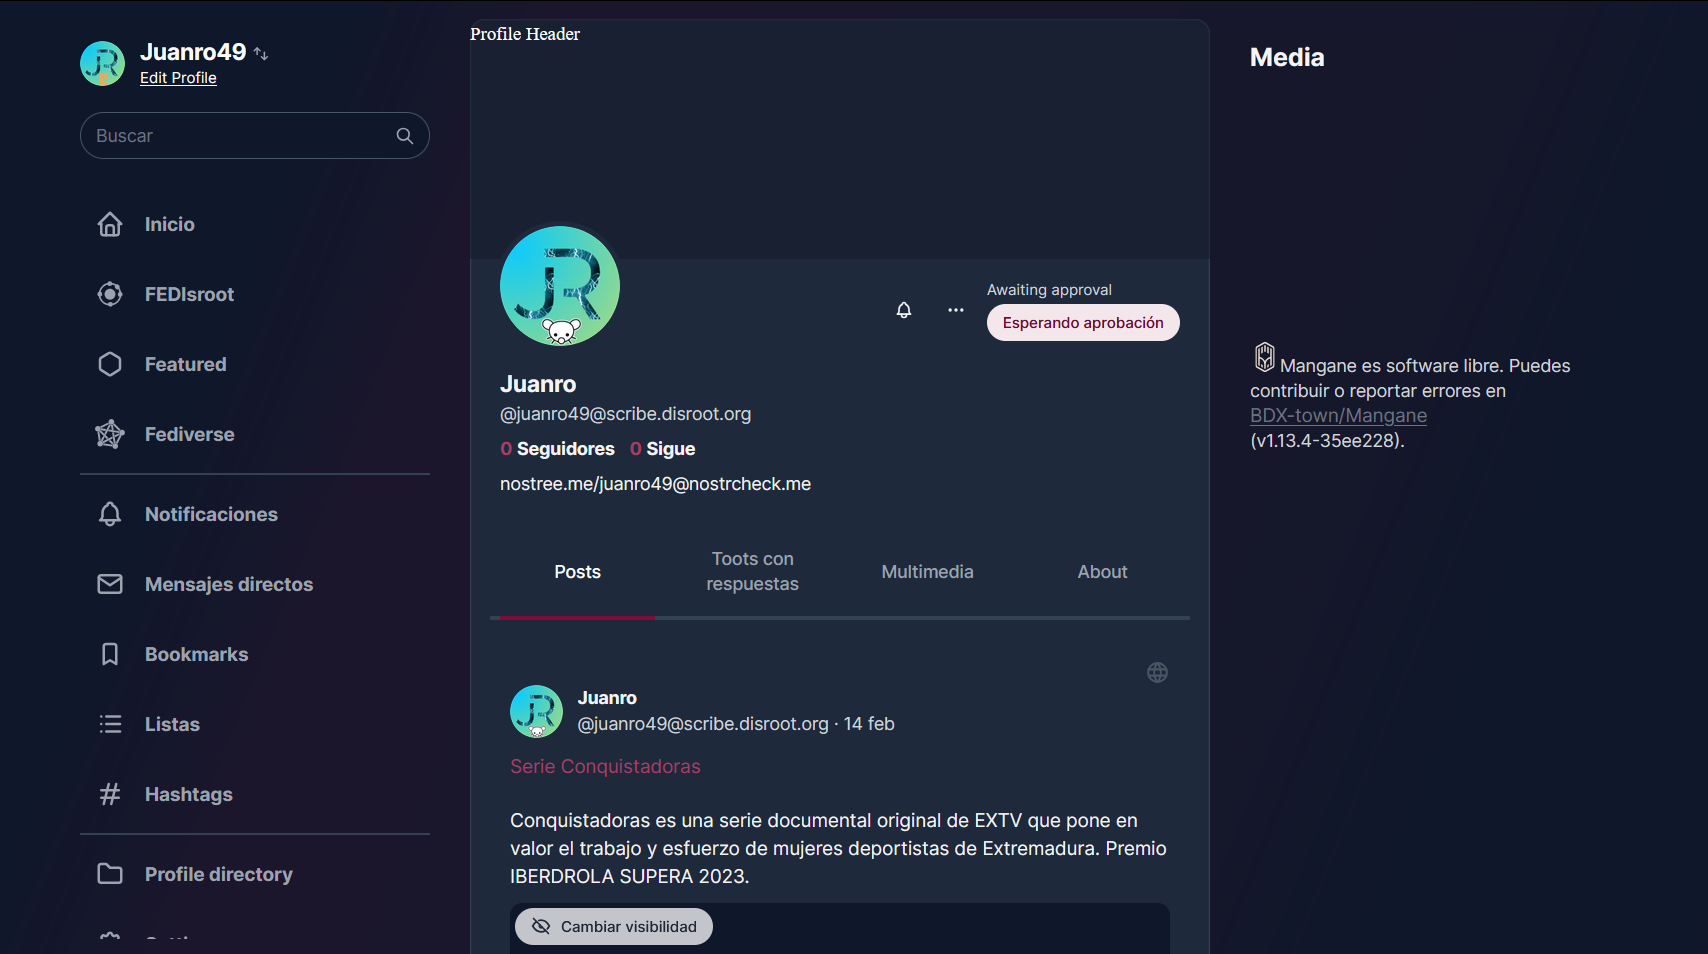The height and width of the screenshot is (954, 1708).
Task: Click the Esperando aprobación button
Action: tap(1083, 323)
